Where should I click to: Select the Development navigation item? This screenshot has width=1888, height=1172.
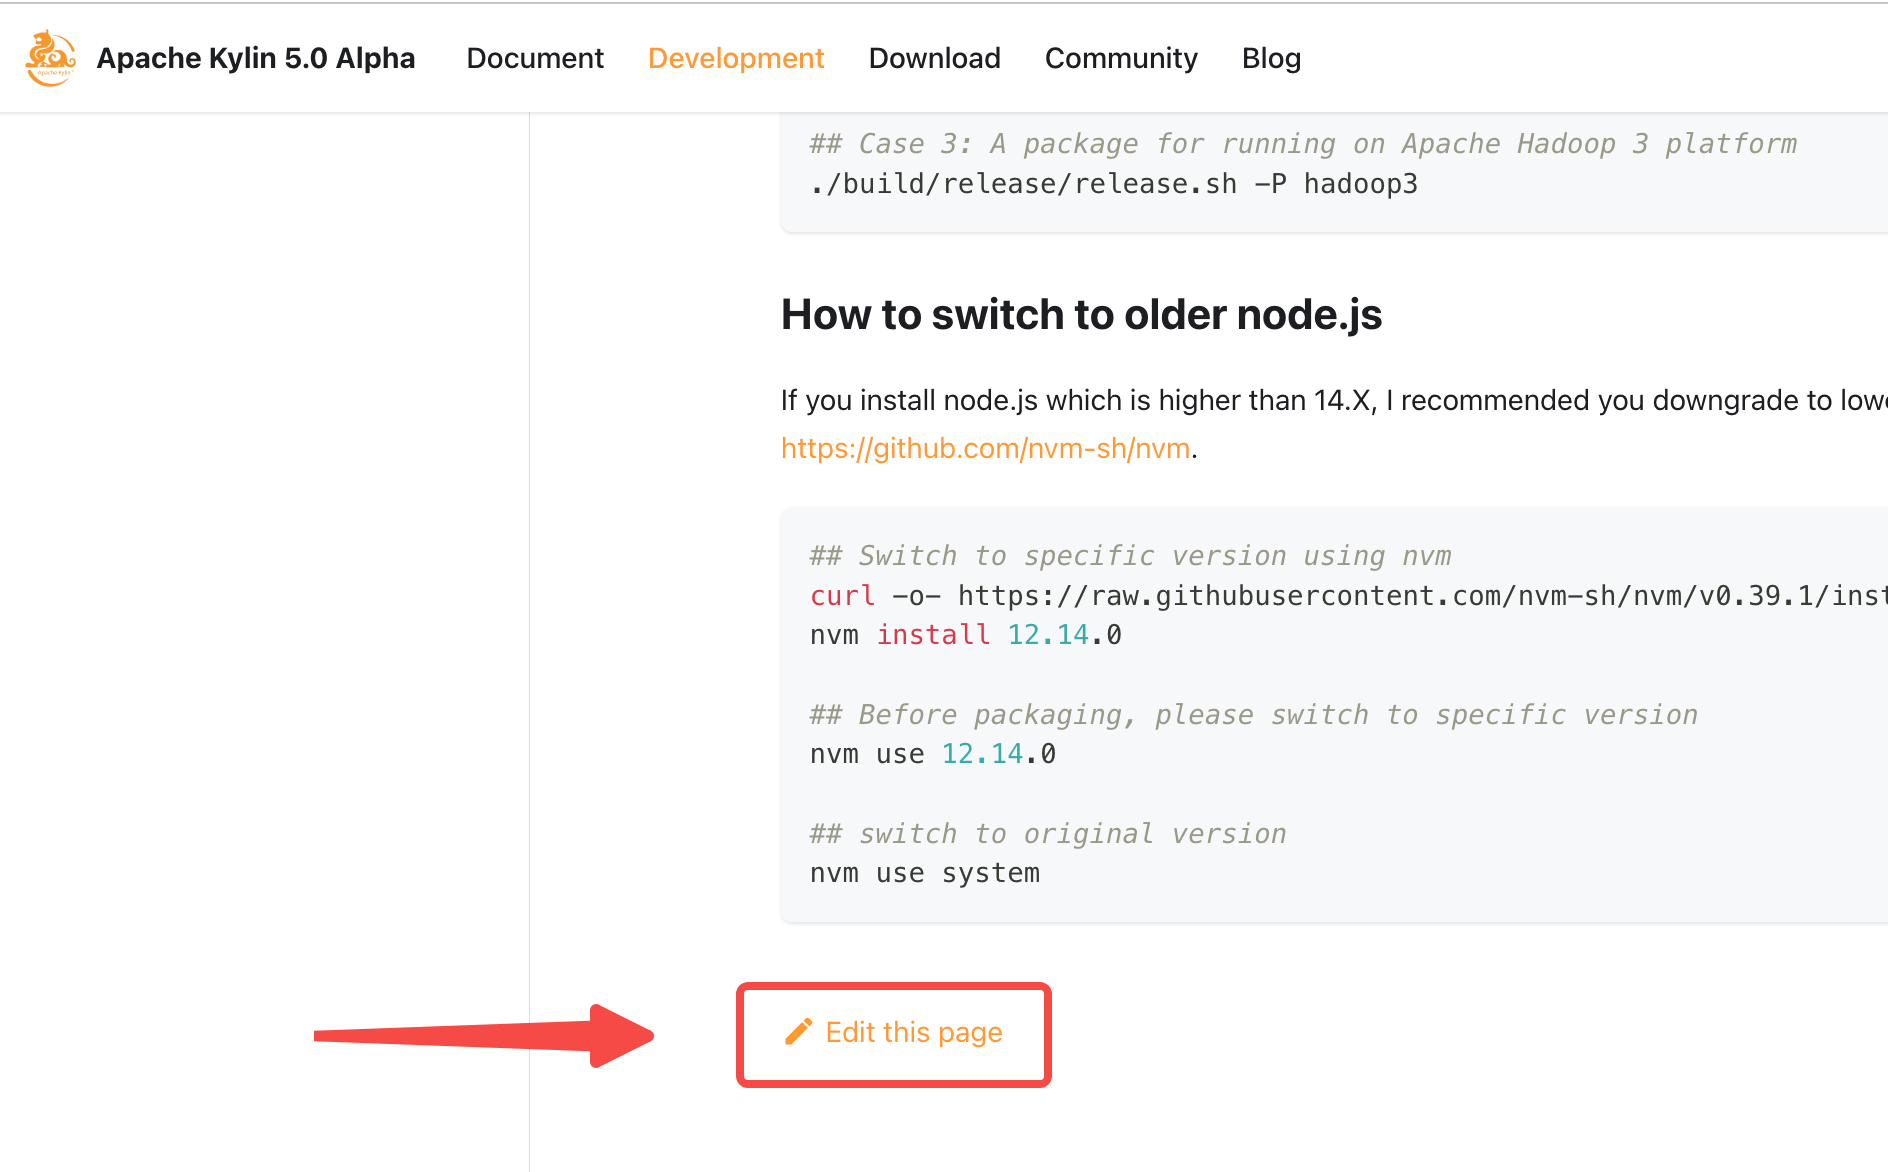click(735, 58)
